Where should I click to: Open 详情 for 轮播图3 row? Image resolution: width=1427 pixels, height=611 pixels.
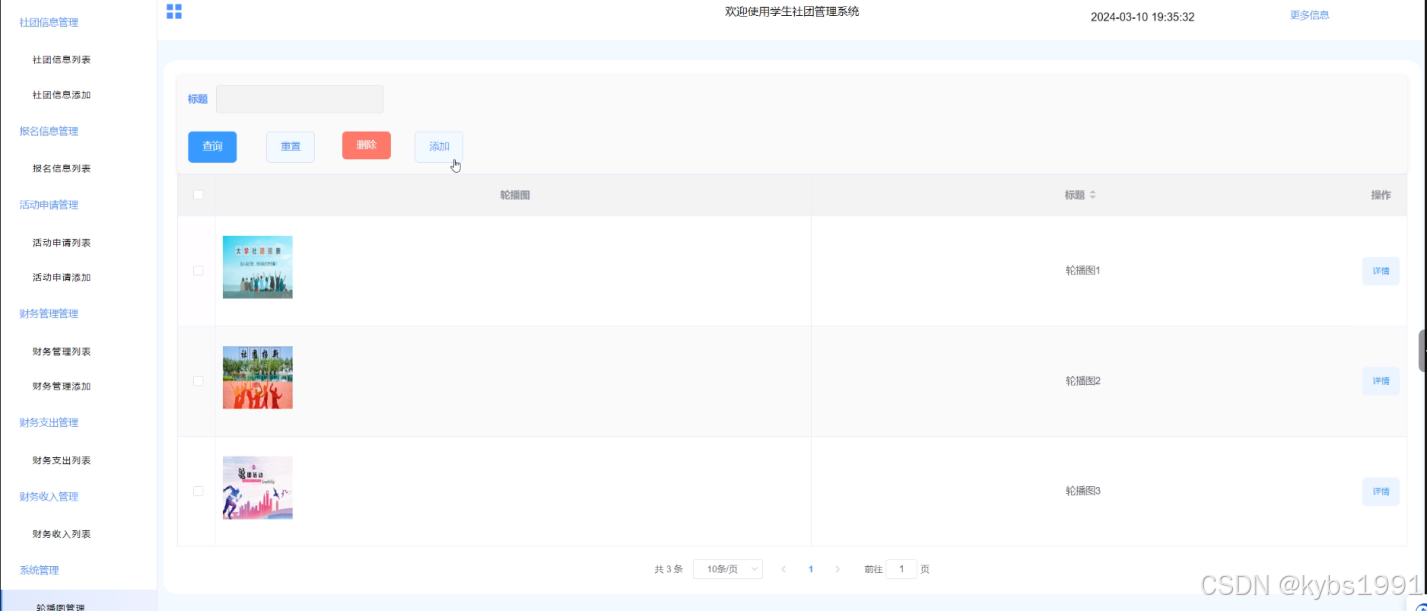[x=1380, y=491]
